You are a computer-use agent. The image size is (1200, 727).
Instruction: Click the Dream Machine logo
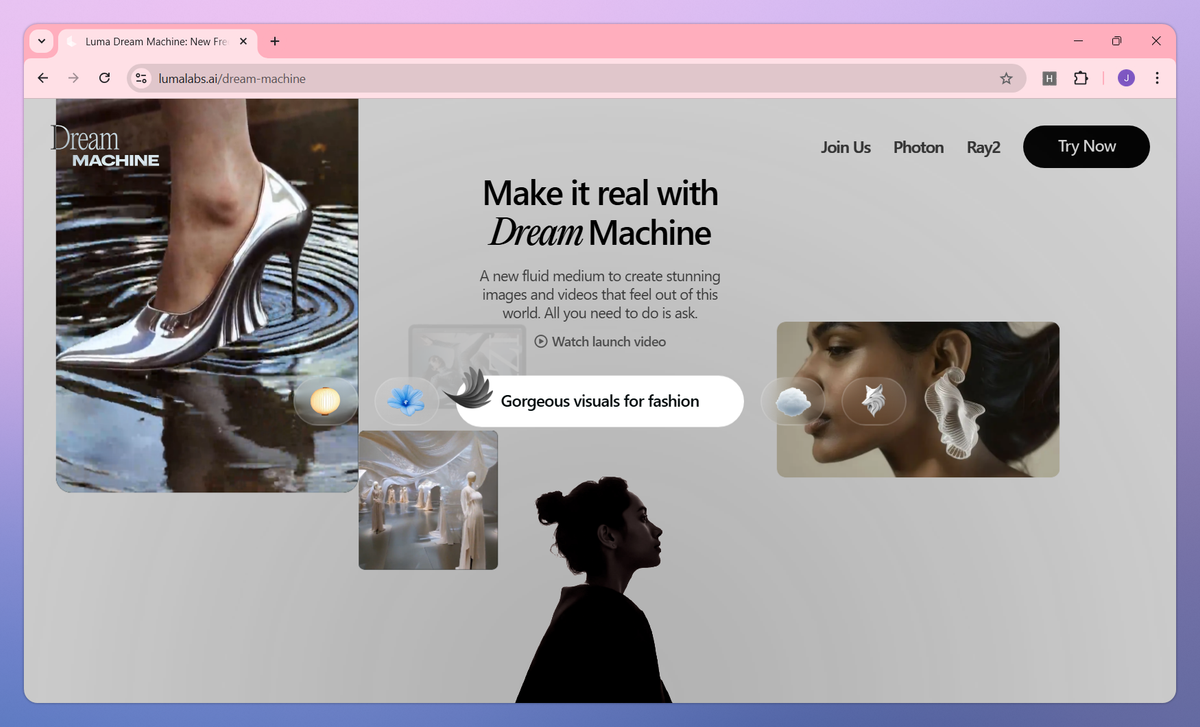click(105, 146)
